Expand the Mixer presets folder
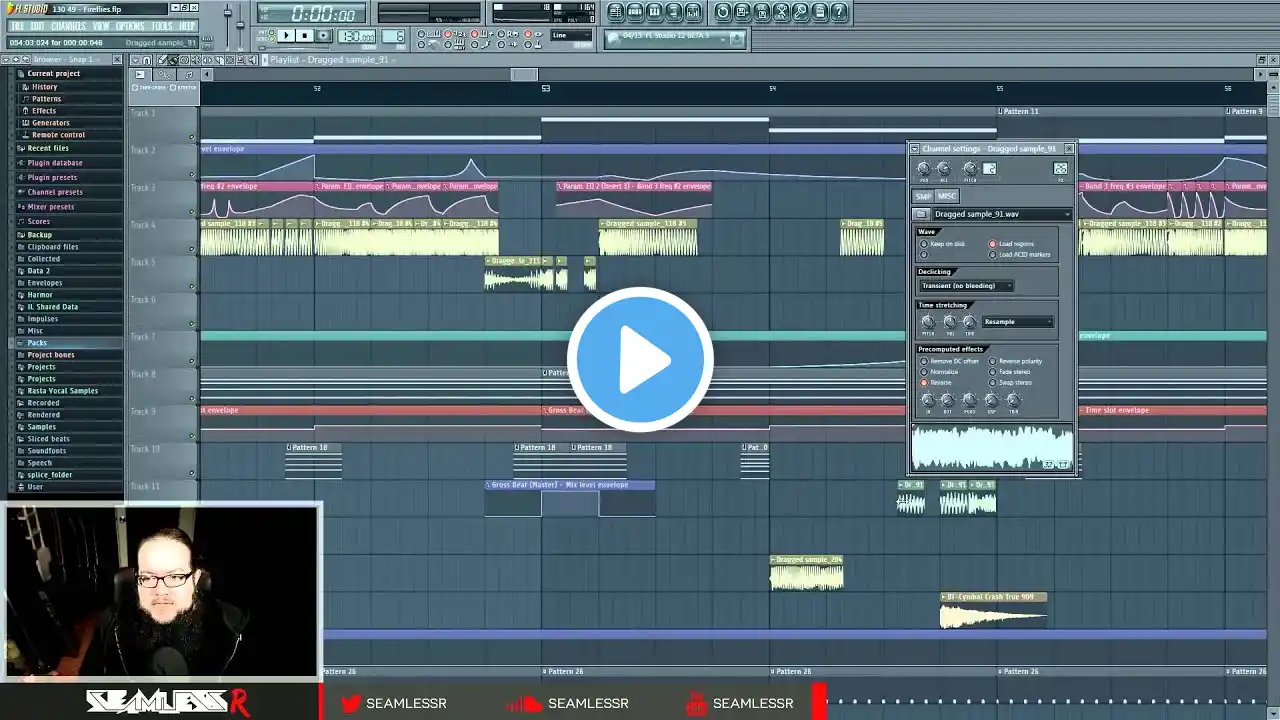The height and width of the screenshot is (720, 1280). [x=52, y=207]
